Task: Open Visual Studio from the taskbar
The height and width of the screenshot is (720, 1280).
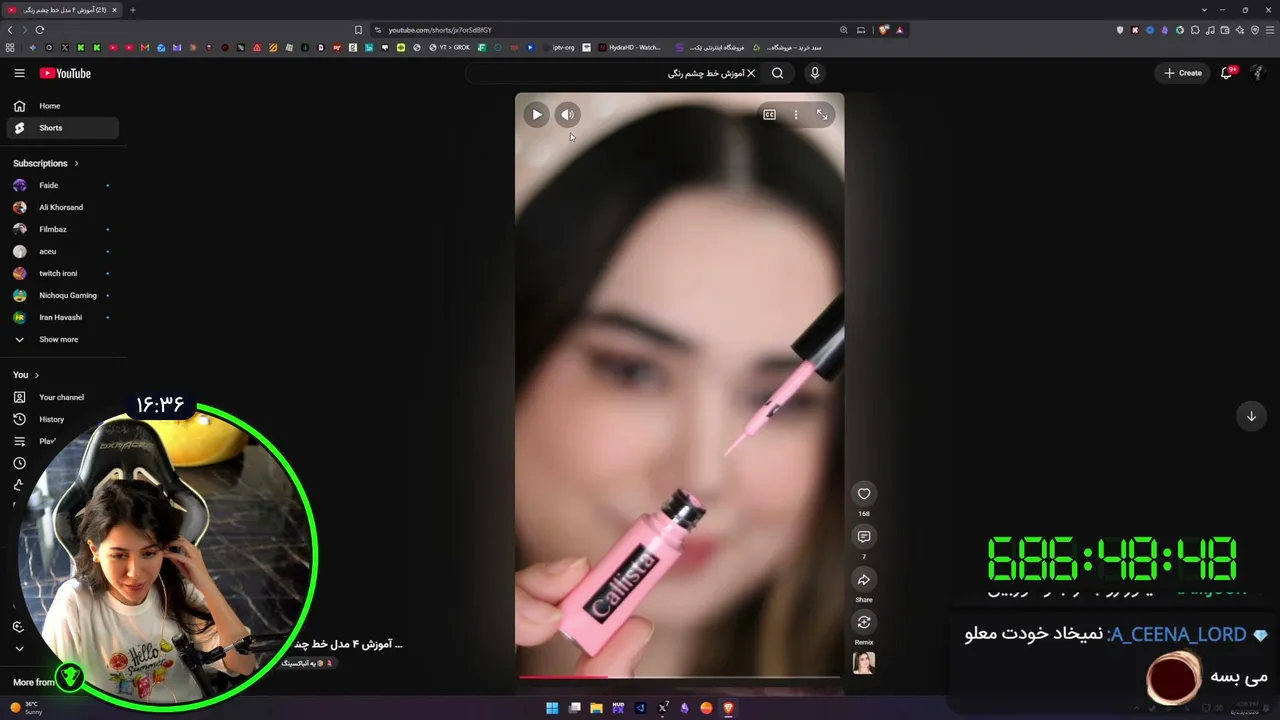Action: pyautogui.click(x=640, y=708)
